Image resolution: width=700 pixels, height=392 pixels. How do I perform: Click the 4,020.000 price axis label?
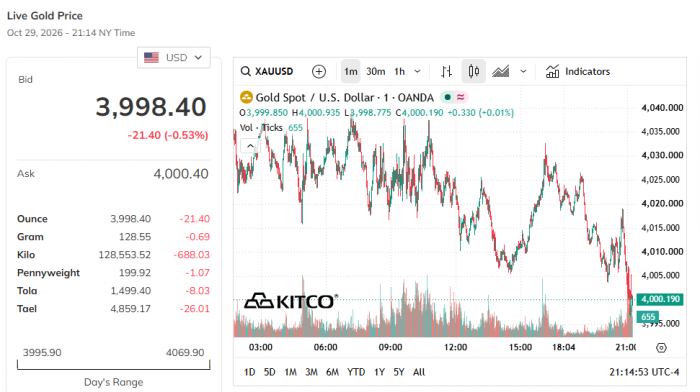[x=662, y=204]
